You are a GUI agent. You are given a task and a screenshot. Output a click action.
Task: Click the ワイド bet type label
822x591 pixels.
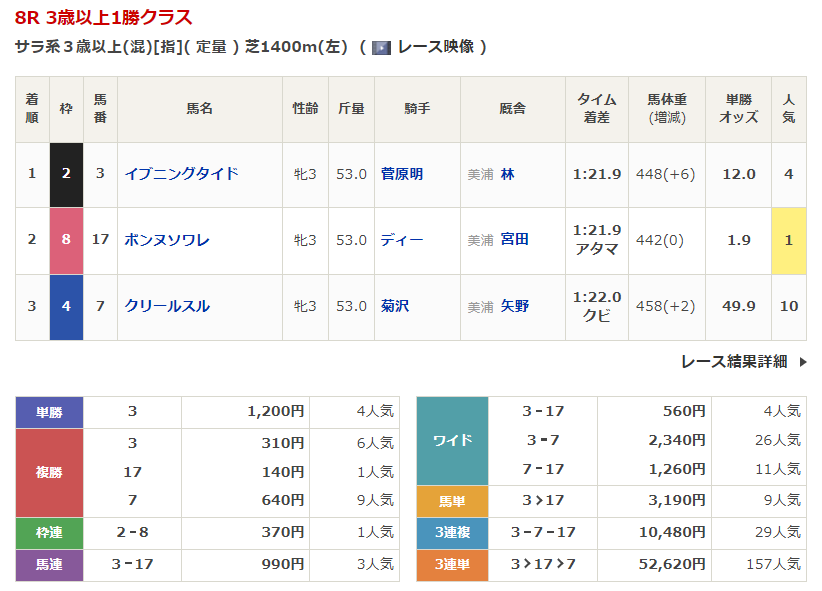(x=452, y=440)
